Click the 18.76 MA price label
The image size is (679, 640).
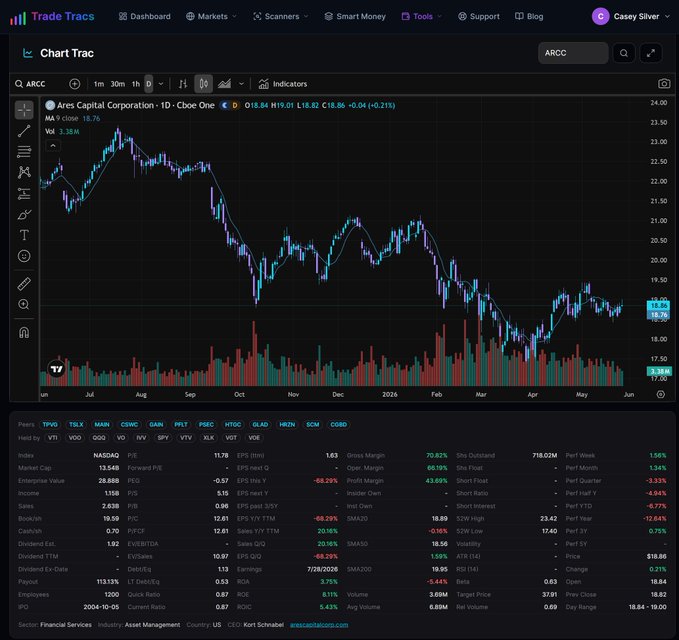pyautogui.click(x=658, y=315)
